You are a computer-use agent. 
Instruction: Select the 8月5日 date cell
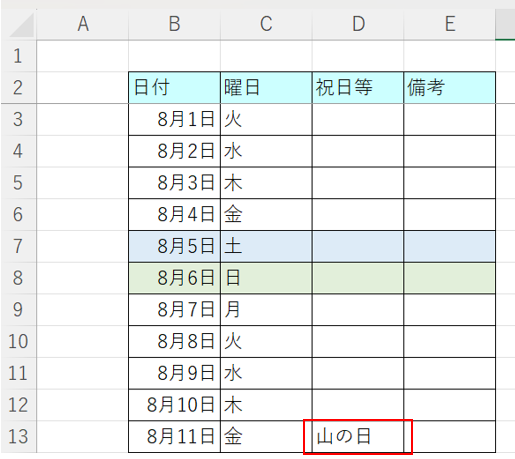click(x=174, y=246)
